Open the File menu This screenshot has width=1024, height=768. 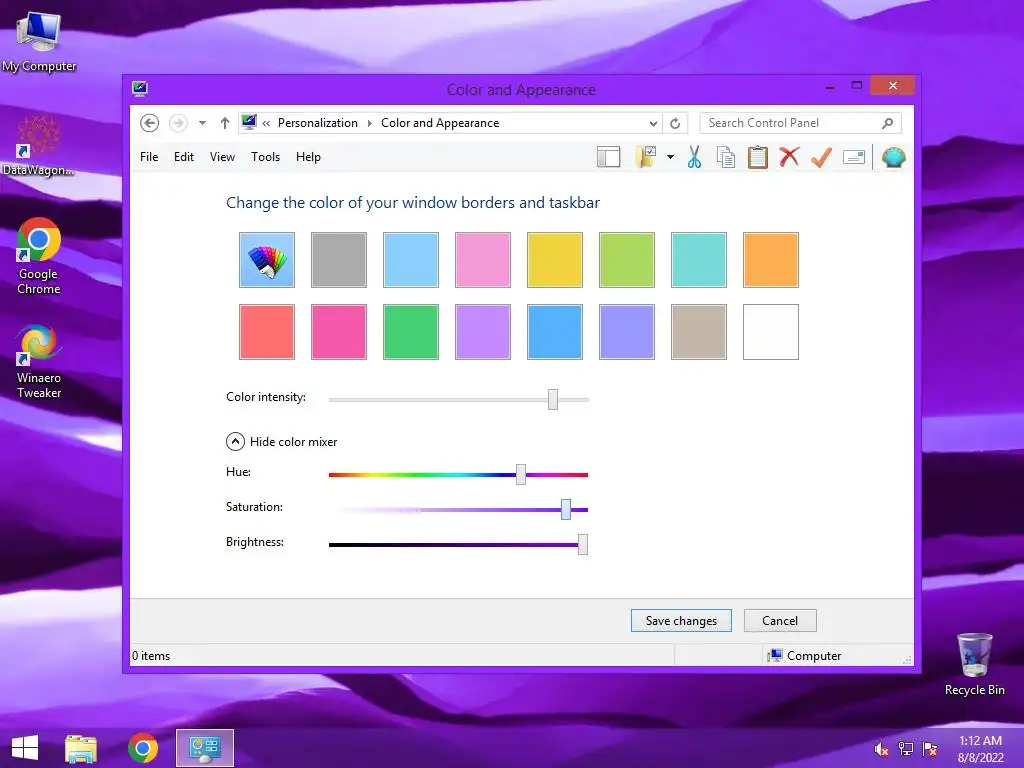pos(149,157)
